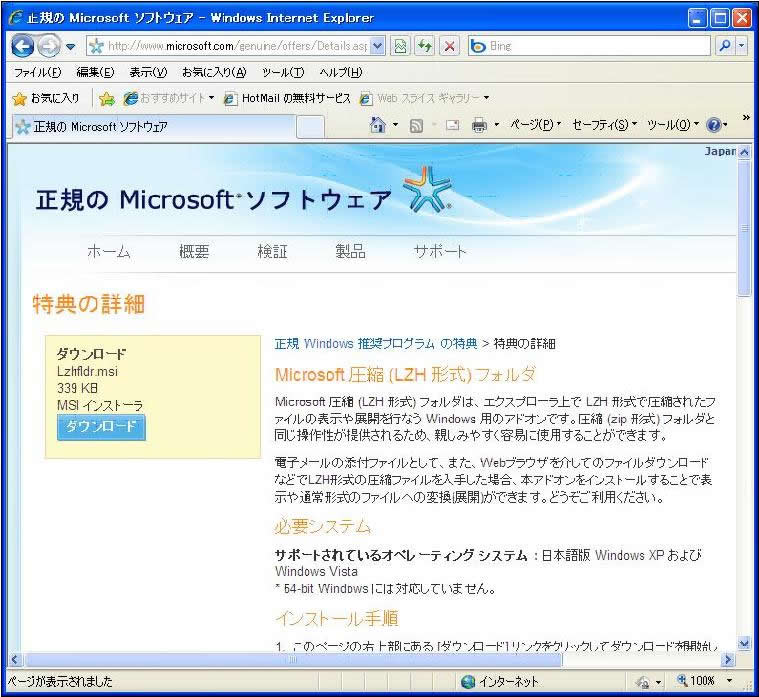Click the インストール手順 heading
This screenshot has height=697, width=759.
point(337,618)
